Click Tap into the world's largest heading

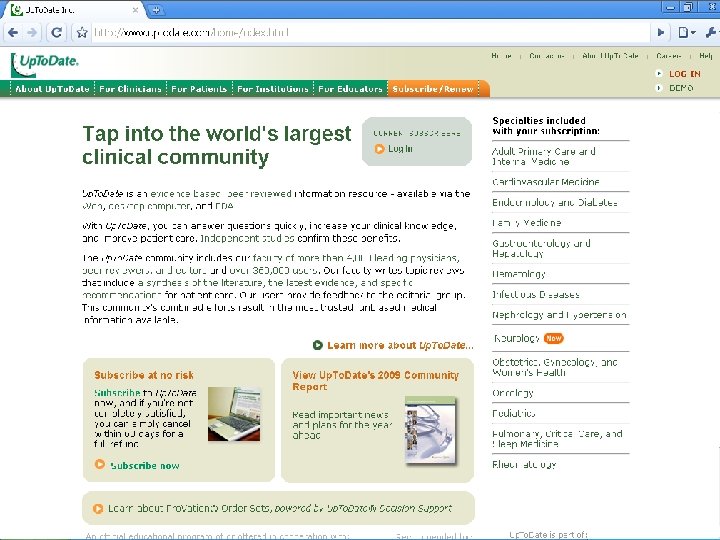[217, 145]
